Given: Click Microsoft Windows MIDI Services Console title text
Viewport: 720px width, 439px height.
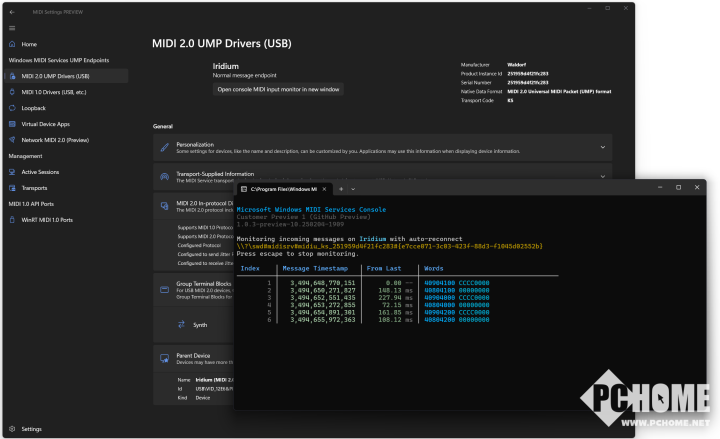Looking at the screenshot, I should (x=311, y=210).
